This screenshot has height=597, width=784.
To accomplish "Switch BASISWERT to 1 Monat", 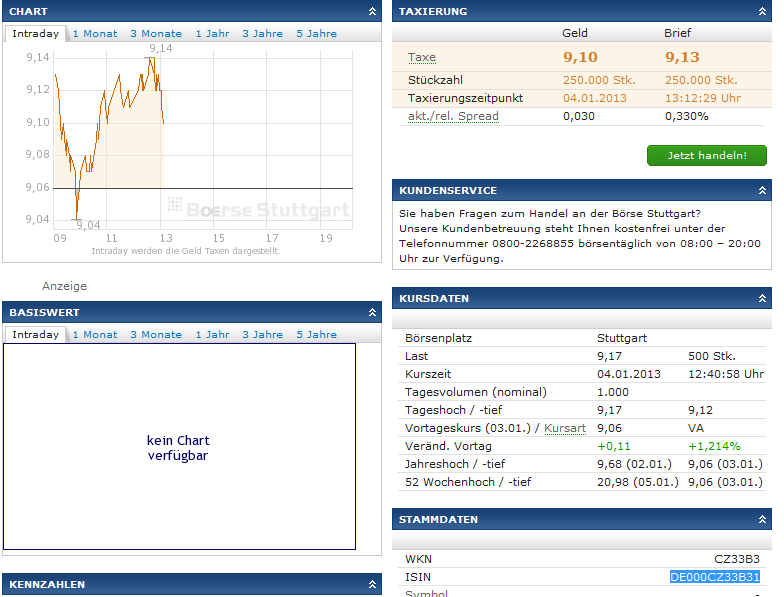I will coord(94,334).
